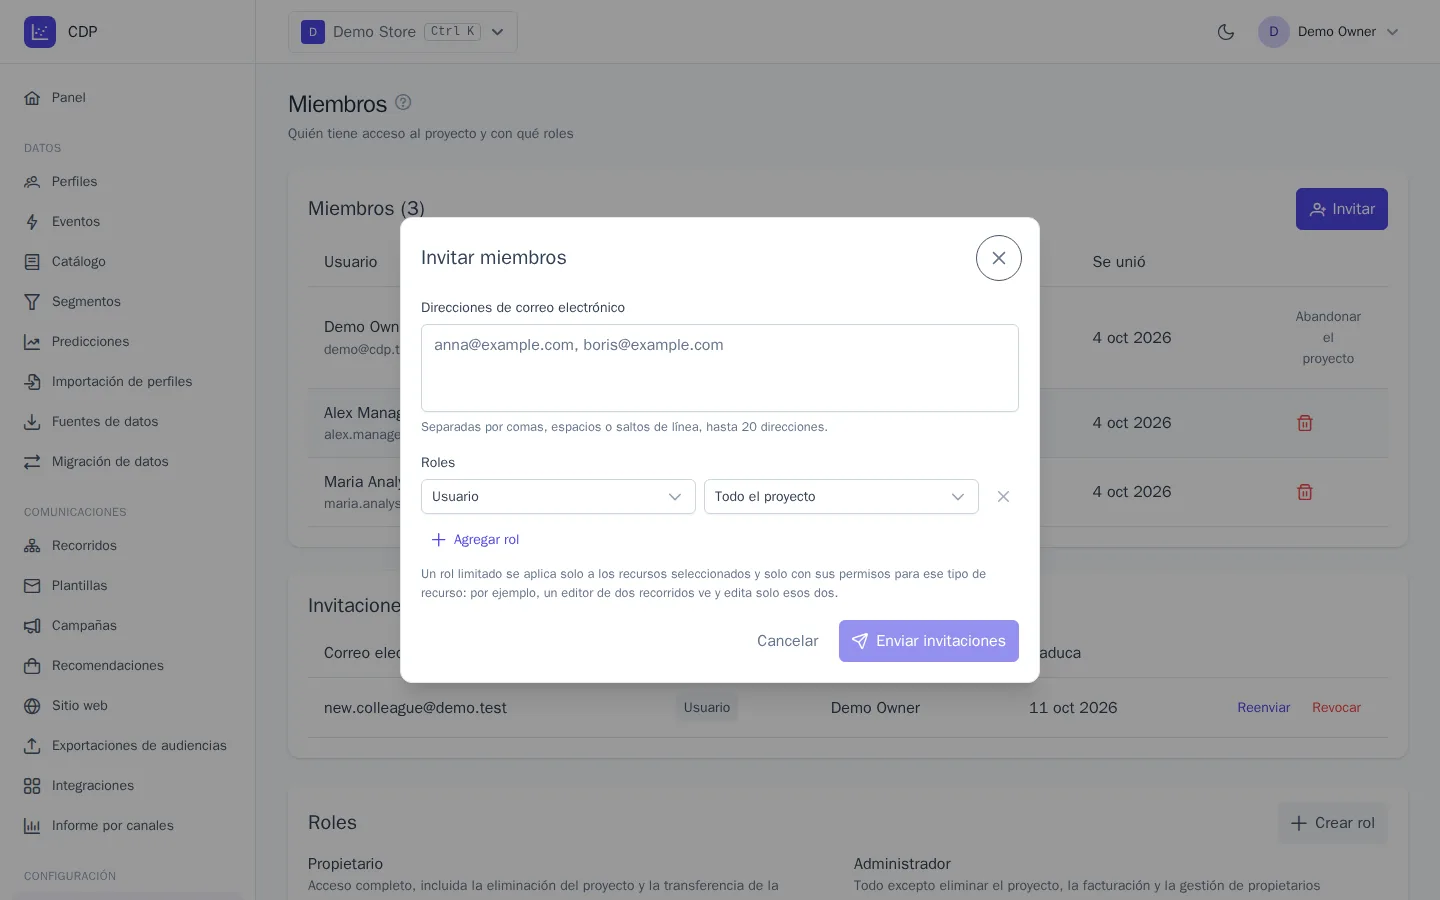The width and height of the screenshot is (1440, 900).
Task: Toggle dark mode moon icon
Action: tap(1226, 32)
